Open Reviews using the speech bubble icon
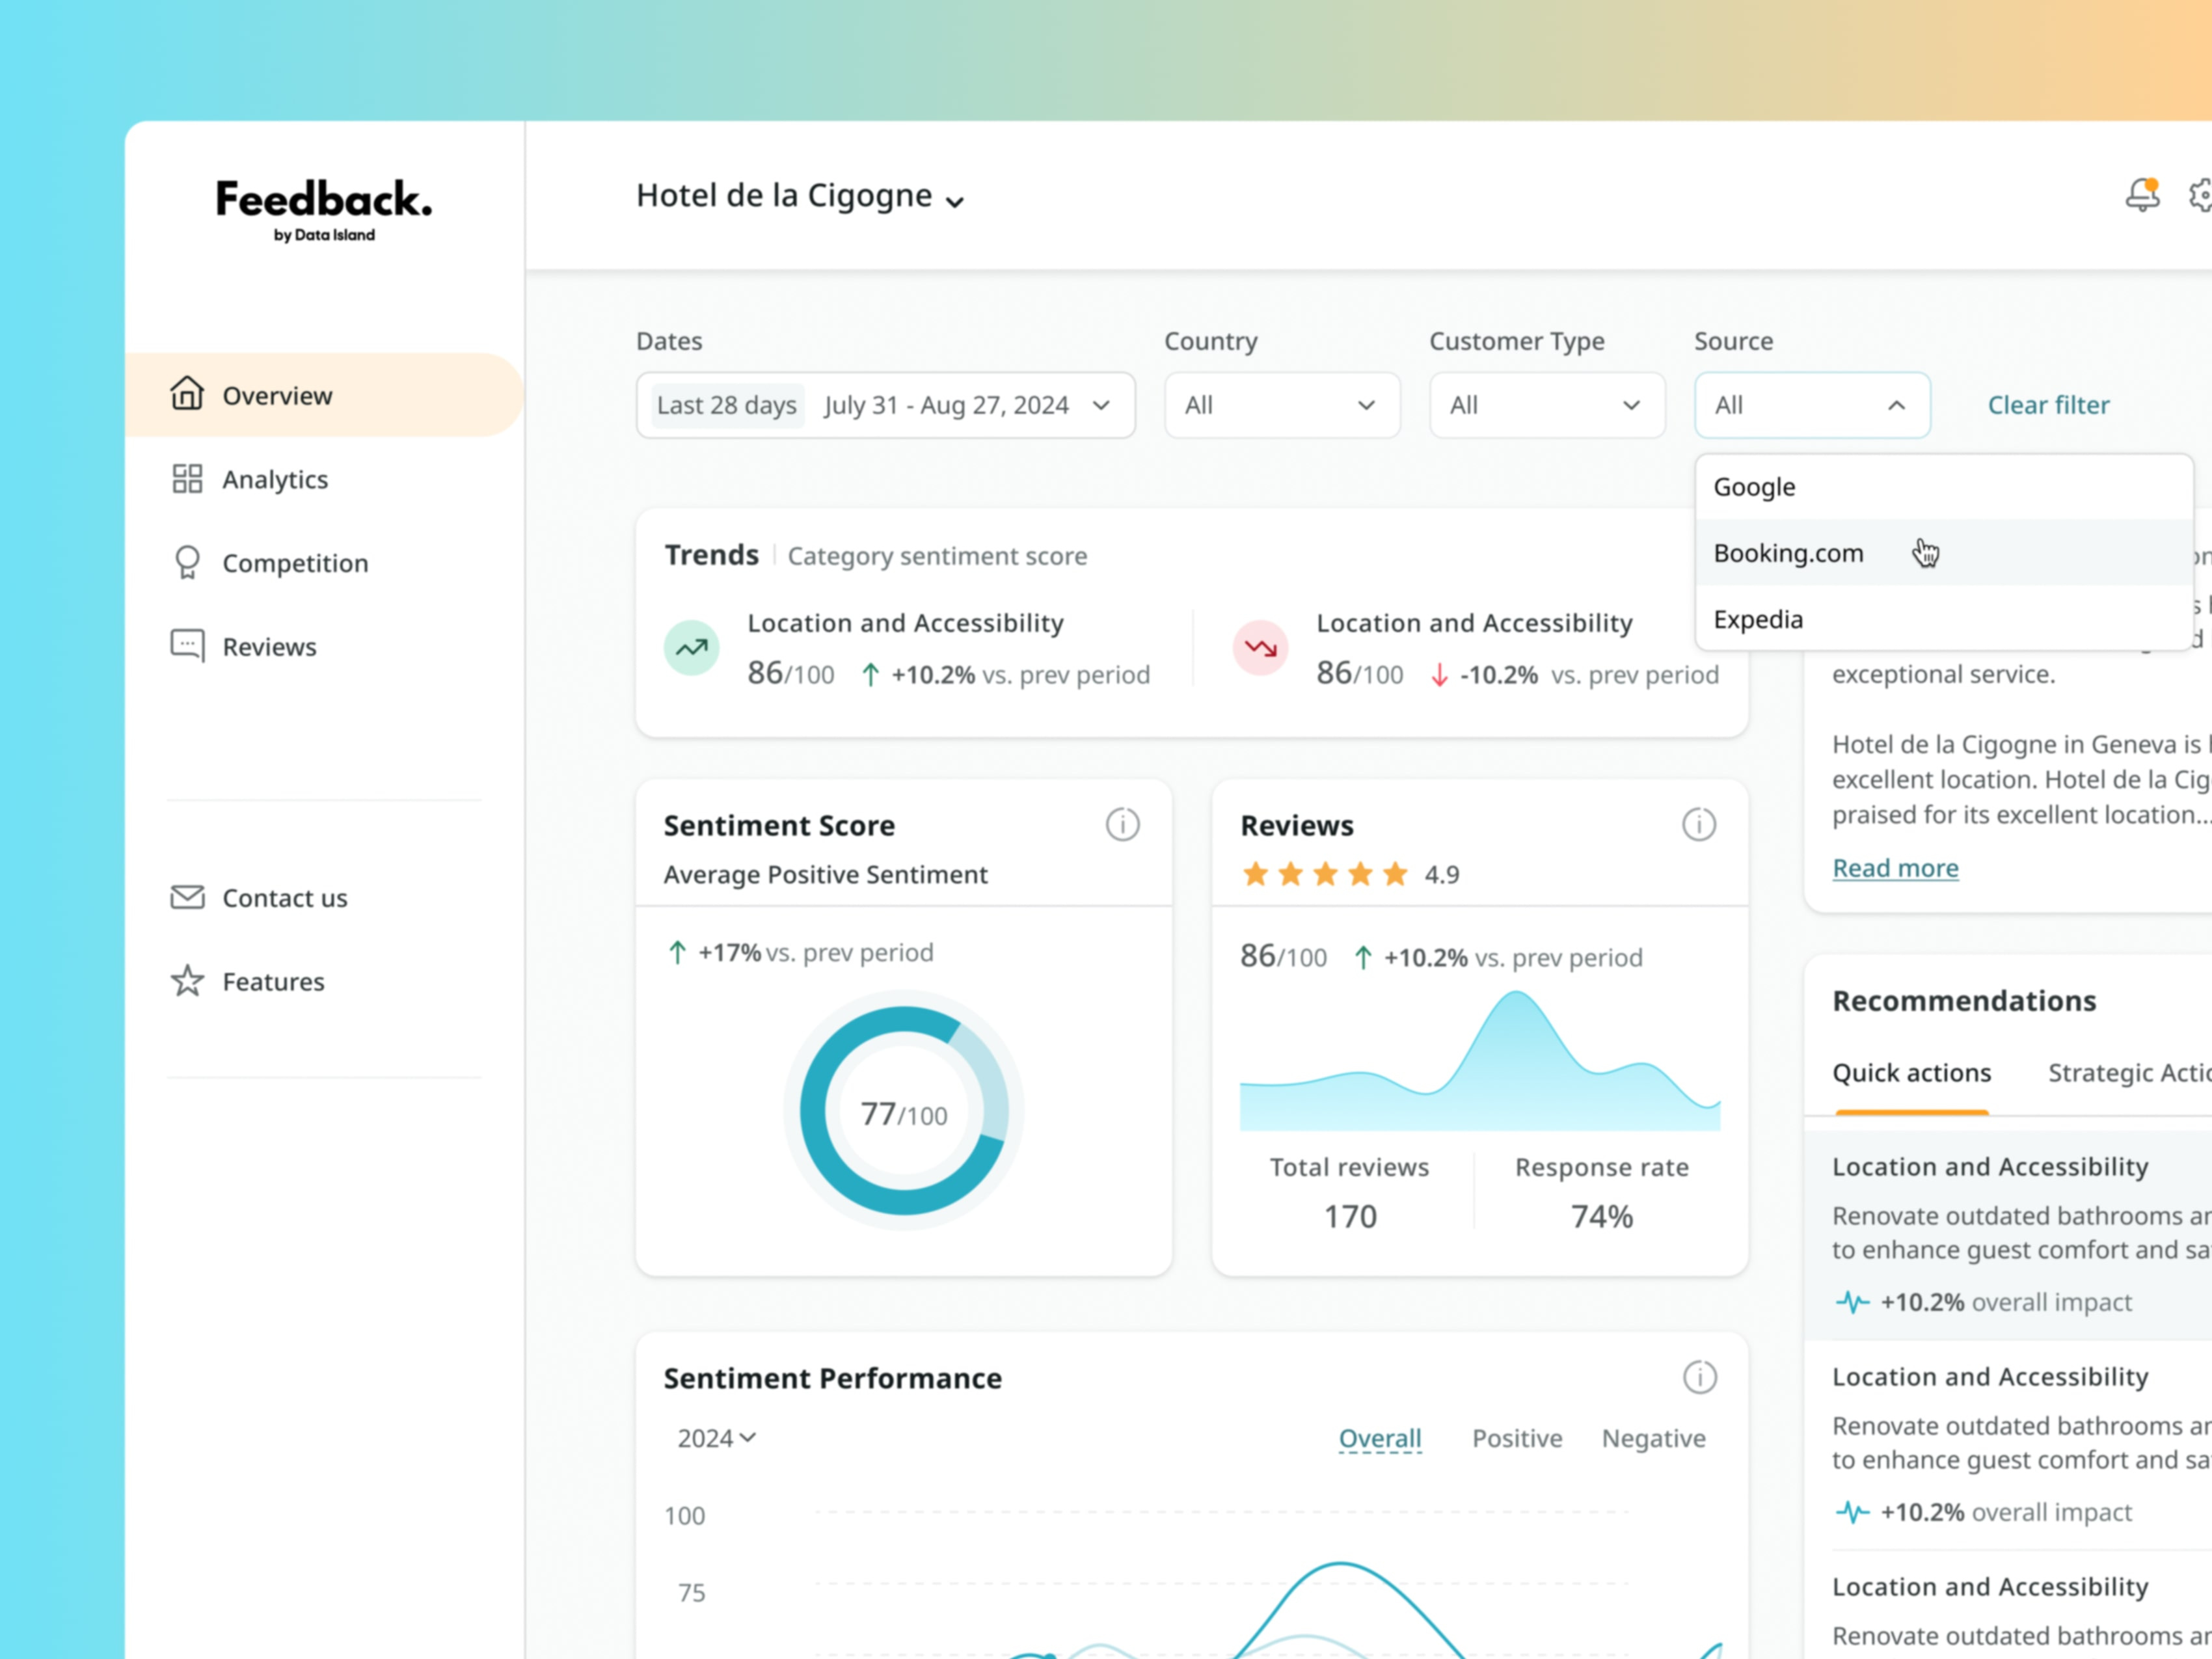2212x1659 pixels. [187, 645]
